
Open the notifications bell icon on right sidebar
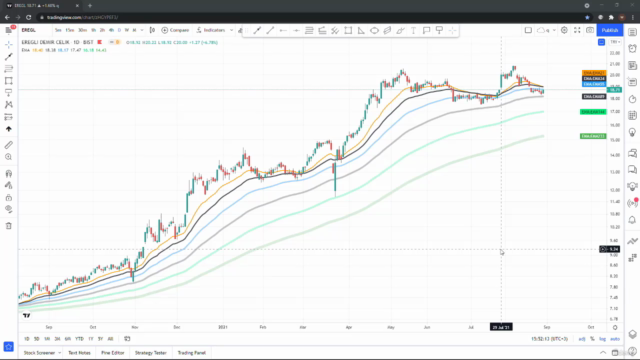632,220
